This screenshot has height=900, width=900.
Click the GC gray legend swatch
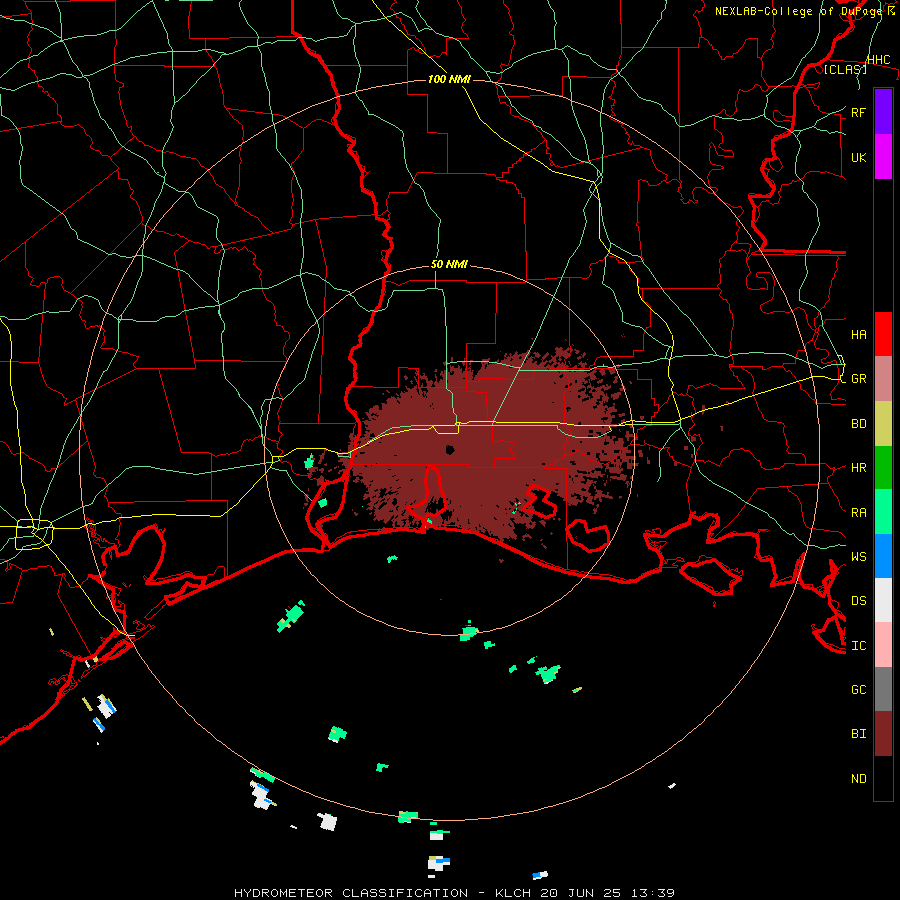coord(883,689)
